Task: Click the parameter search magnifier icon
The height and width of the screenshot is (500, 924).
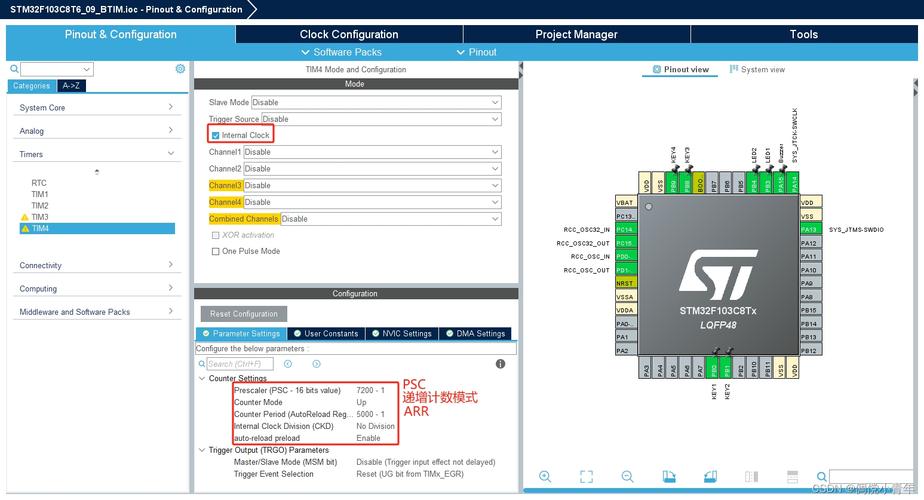Action: [x=202, y=364]
